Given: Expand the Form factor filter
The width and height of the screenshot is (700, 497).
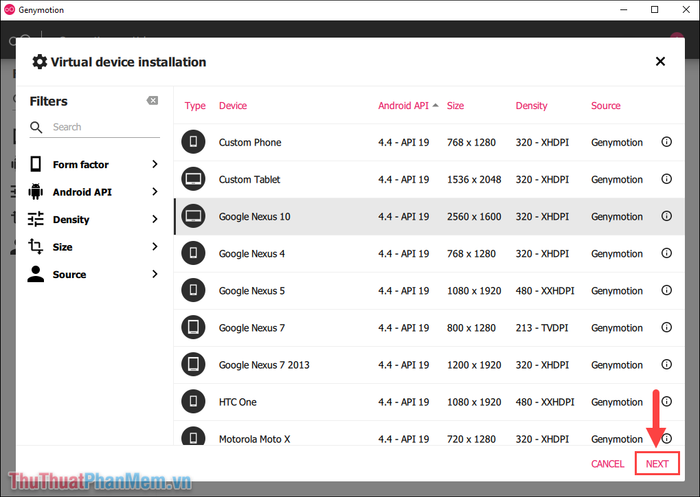Looking at the screenshot, I should click(155, 164).
